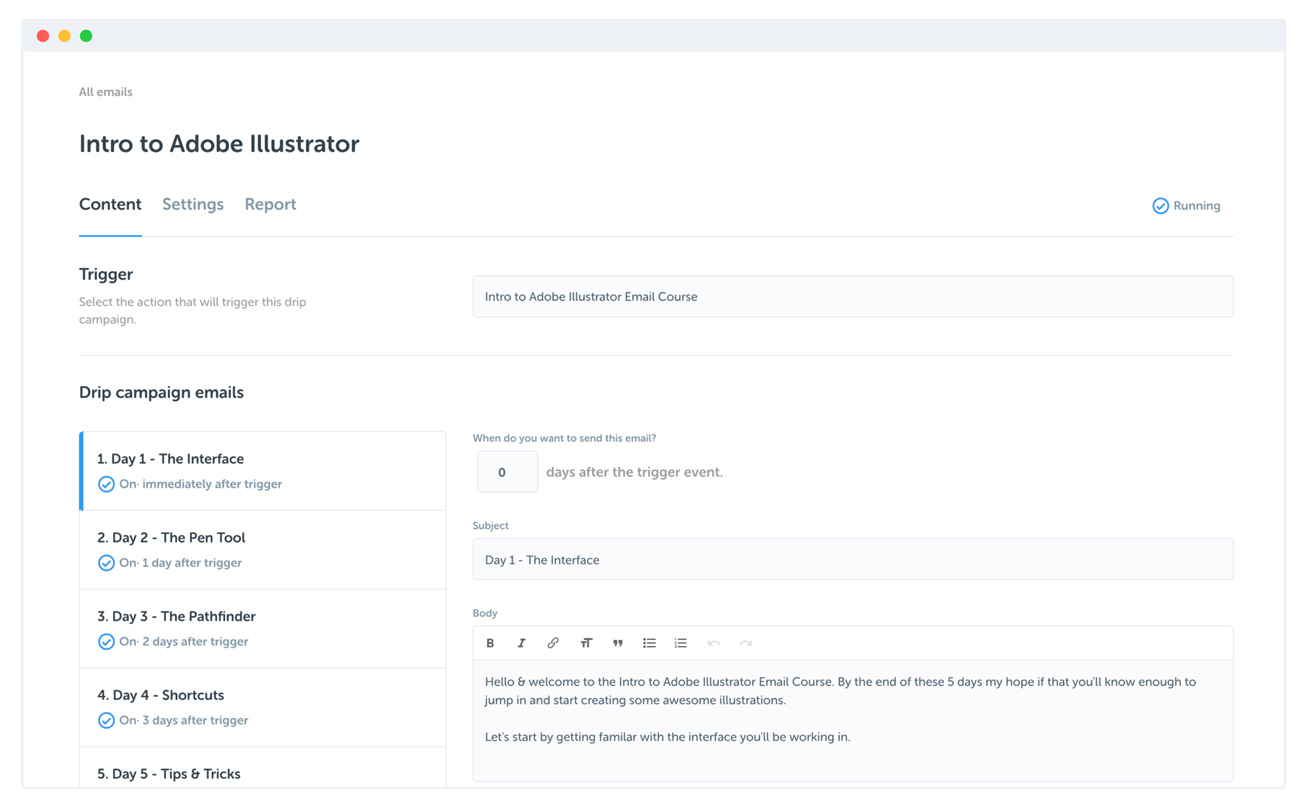Click 'On· 3 days after trigger' text
The height and width of the screenshot is (801, 1300).
tap(183, 720)
